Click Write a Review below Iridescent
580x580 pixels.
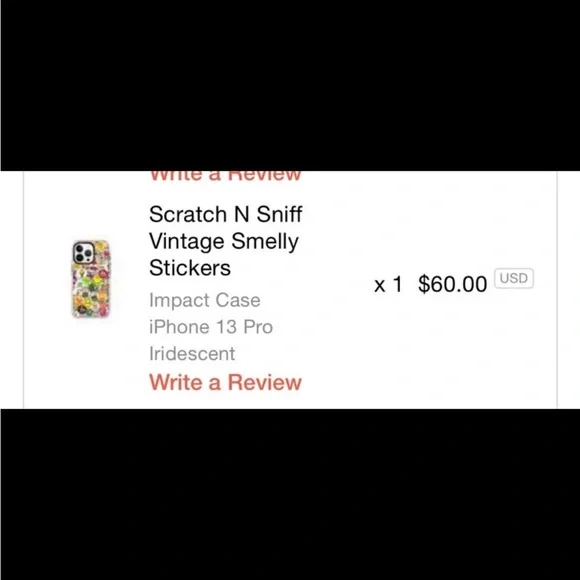tap(225, 382)
